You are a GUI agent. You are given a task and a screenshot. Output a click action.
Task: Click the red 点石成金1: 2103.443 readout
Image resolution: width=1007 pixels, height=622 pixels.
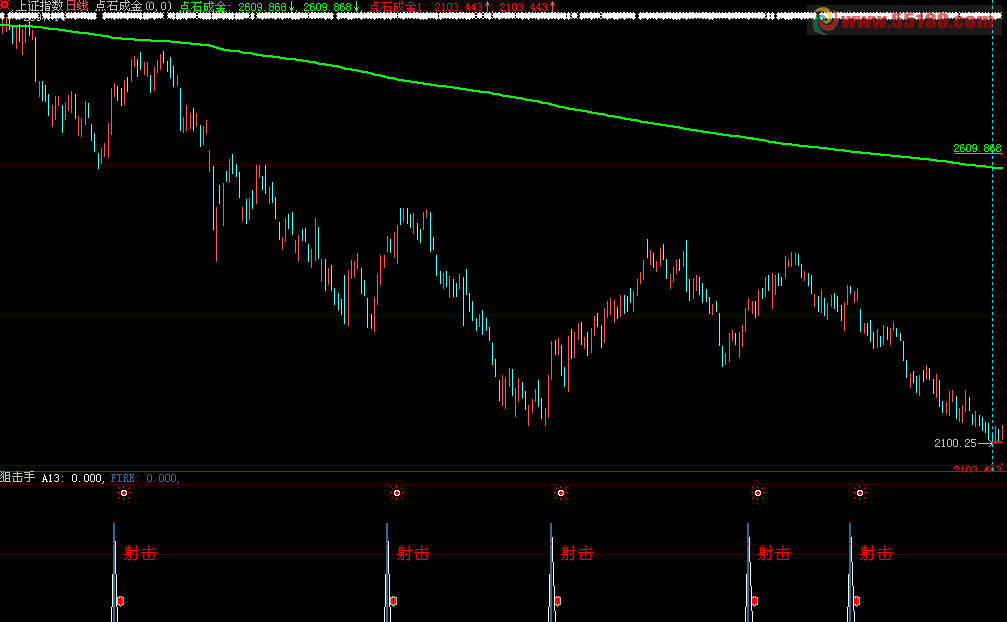click(430, 7)
